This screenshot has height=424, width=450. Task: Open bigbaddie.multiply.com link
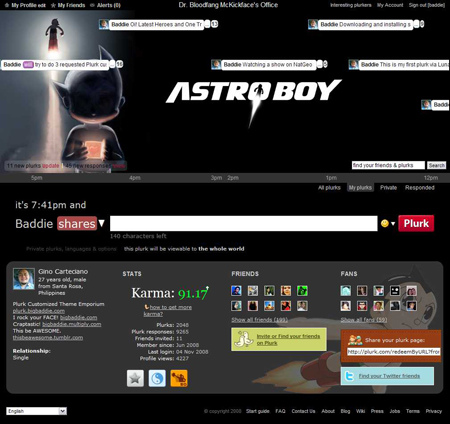72,324
